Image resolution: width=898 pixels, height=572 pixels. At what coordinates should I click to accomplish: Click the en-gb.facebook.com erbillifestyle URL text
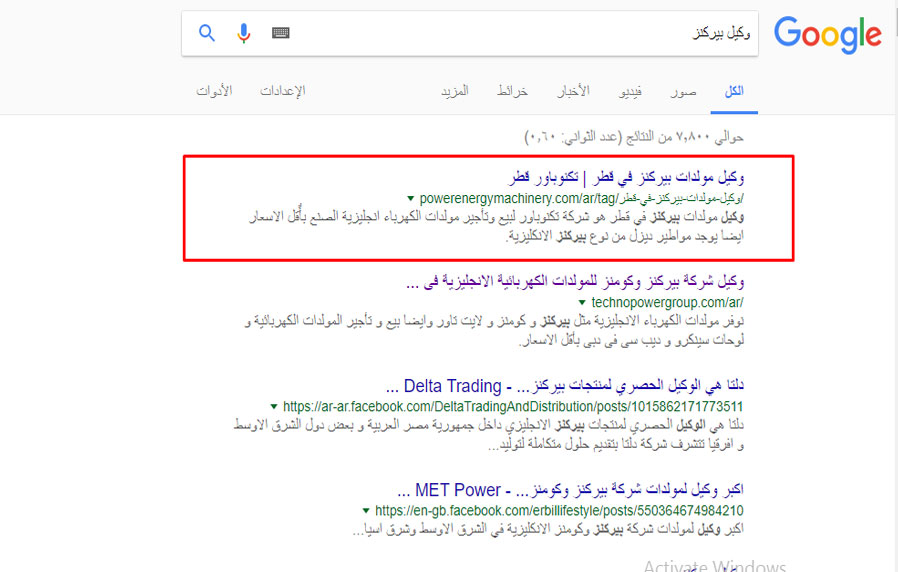[560, 511]
